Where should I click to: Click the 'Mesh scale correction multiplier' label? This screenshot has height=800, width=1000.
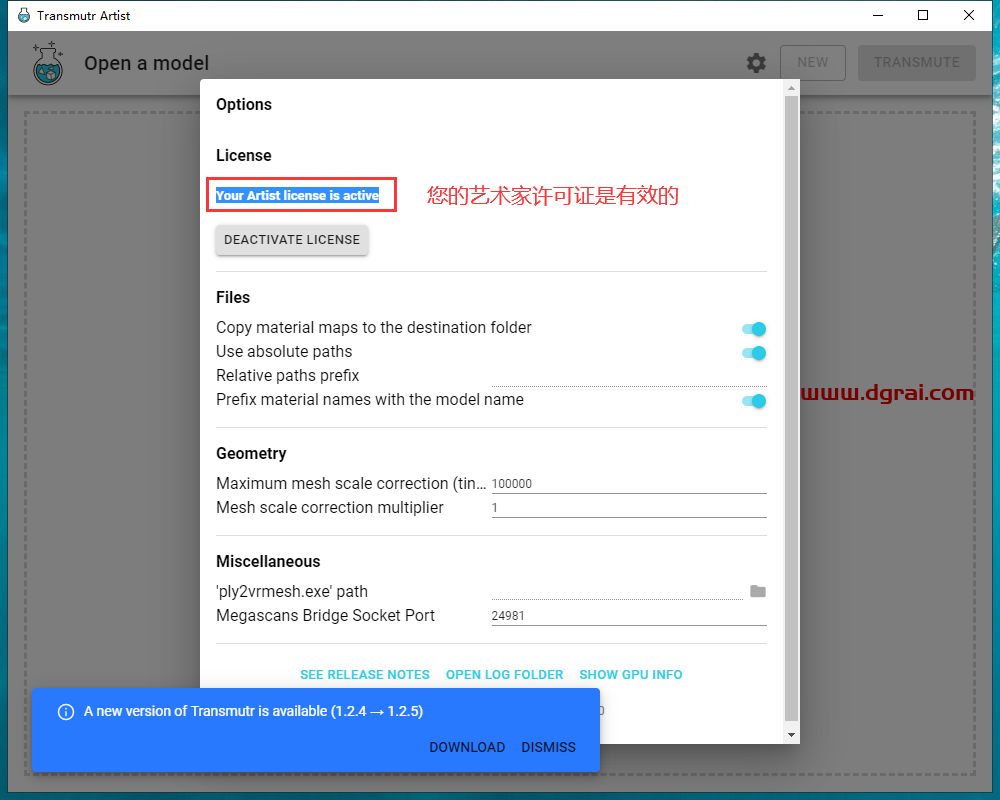click(x=330, y=507)
